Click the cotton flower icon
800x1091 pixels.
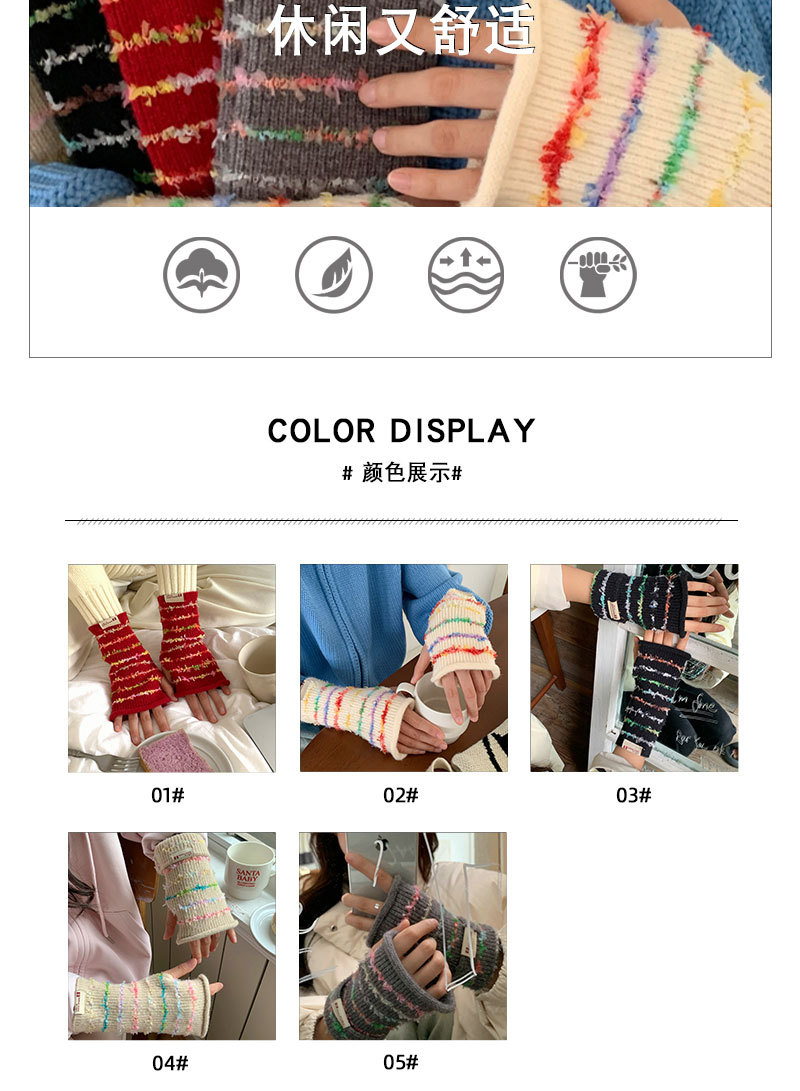(x=202, y=275)
